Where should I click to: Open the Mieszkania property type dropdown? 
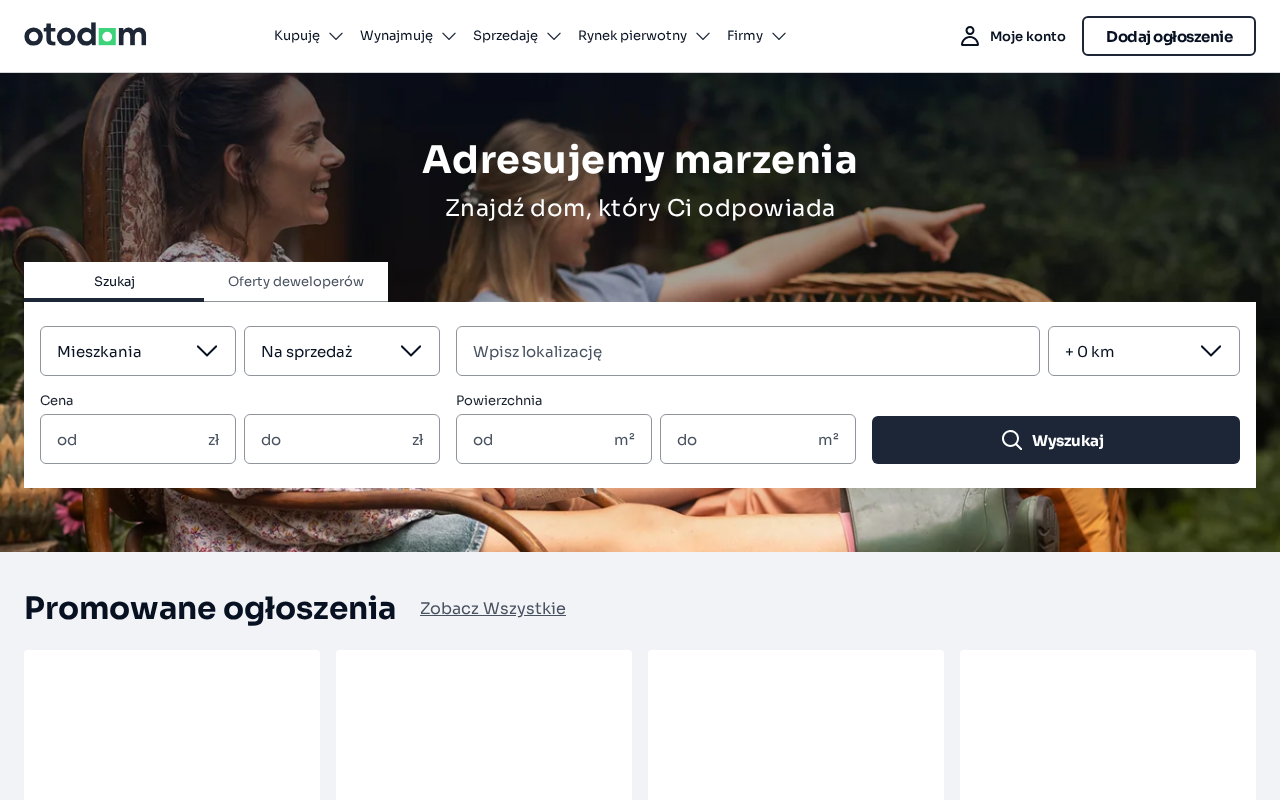[138, 351]
